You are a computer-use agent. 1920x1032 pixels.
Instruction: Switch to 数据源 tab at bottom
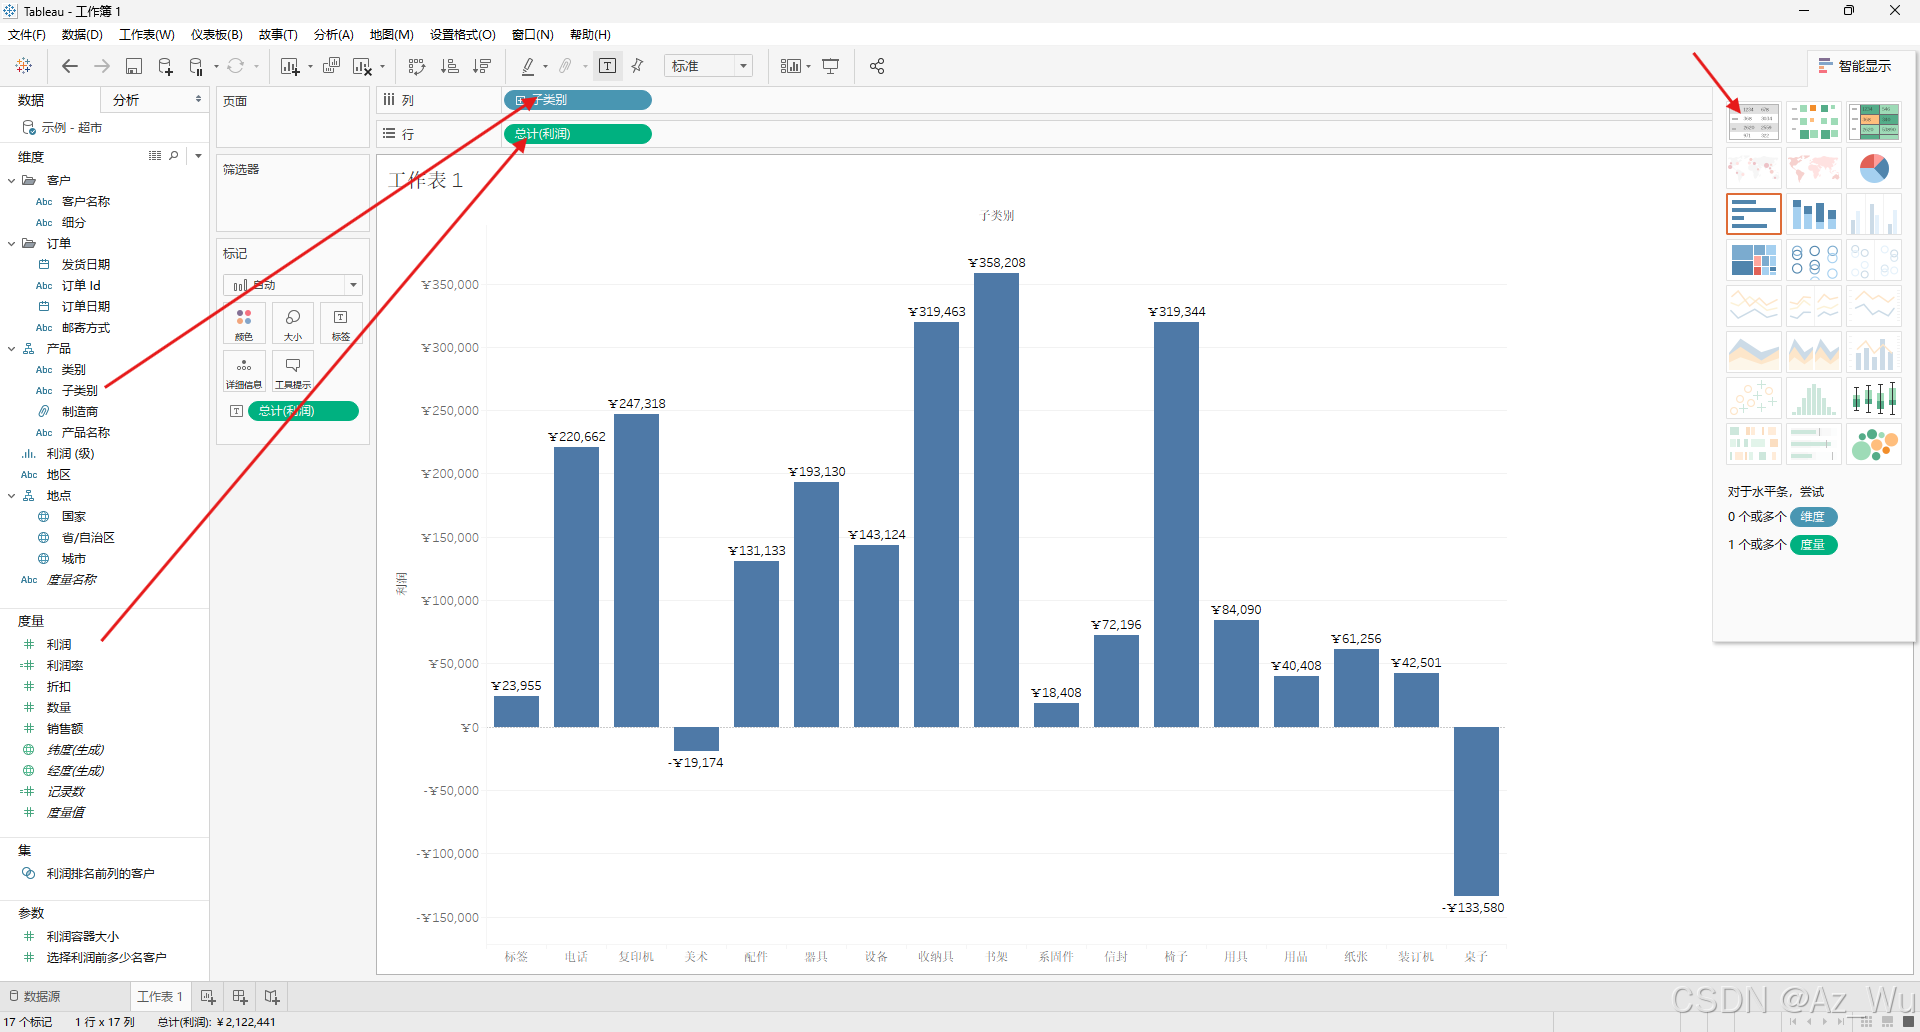pos(35,997)
